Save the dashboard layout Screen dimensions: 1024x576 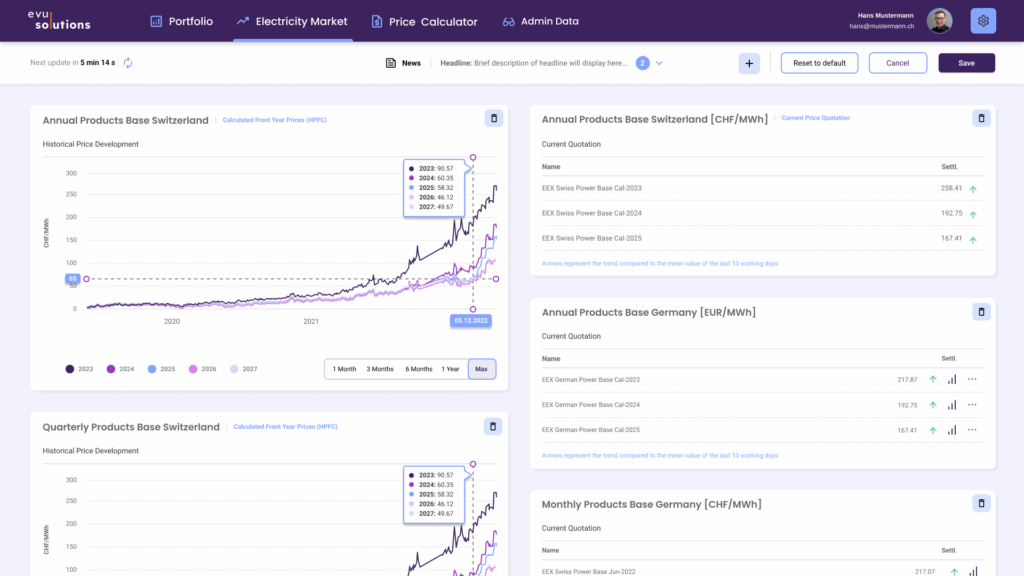point(967,63)
